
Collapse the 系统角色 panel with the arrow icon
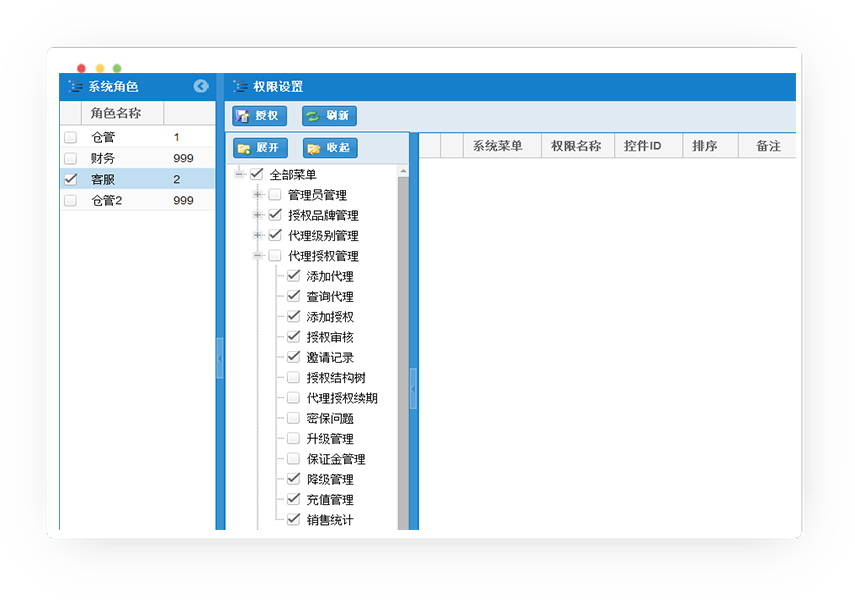201,87
